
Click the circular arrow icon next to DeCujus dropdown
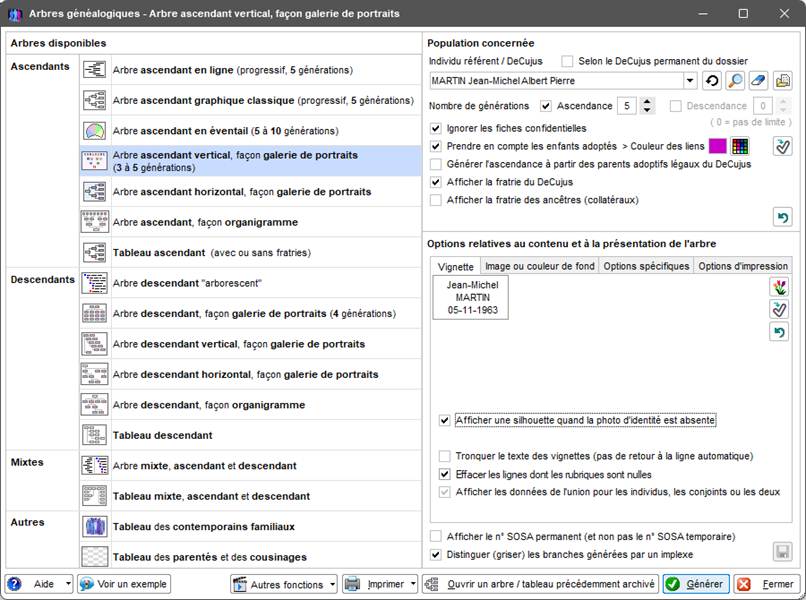[712, 81]
